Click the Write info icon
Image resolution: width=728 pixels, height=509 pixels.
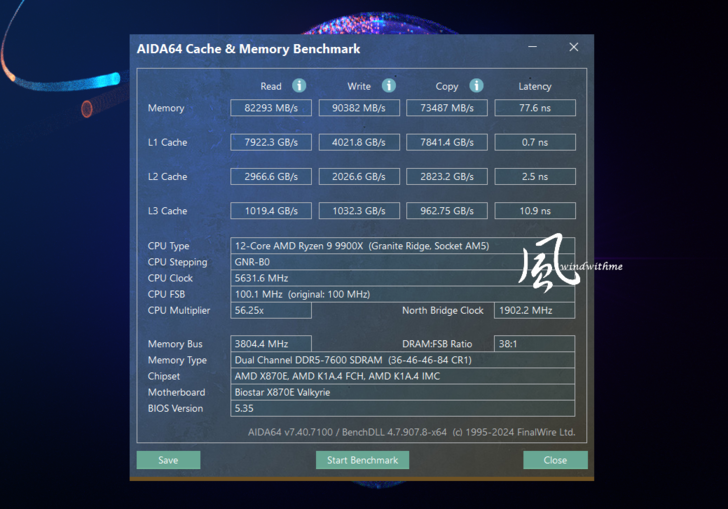click(389, 85)
